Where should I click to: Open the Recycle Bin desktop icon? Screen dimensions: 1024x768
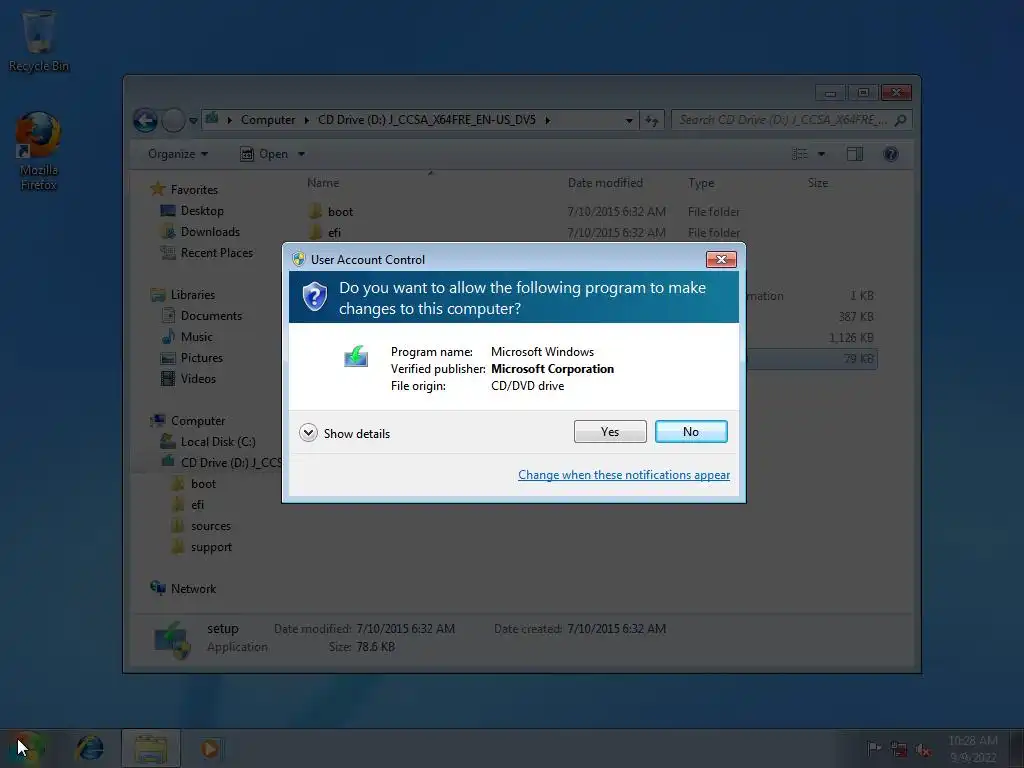point(39,40)
